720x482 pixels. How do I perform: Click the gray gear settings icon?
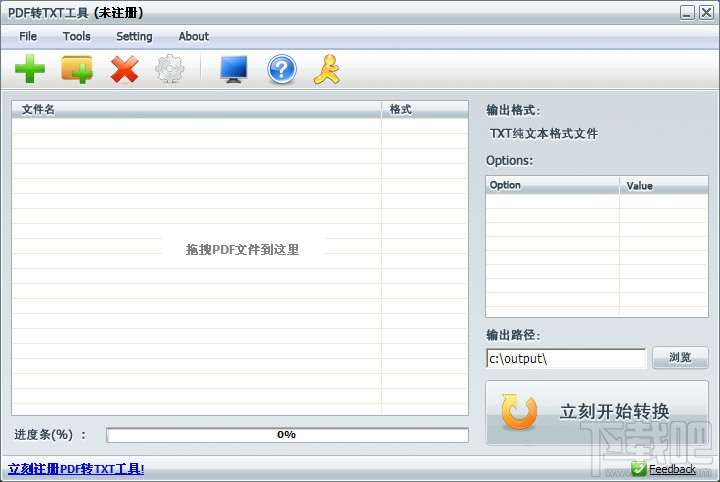point(170,69)
